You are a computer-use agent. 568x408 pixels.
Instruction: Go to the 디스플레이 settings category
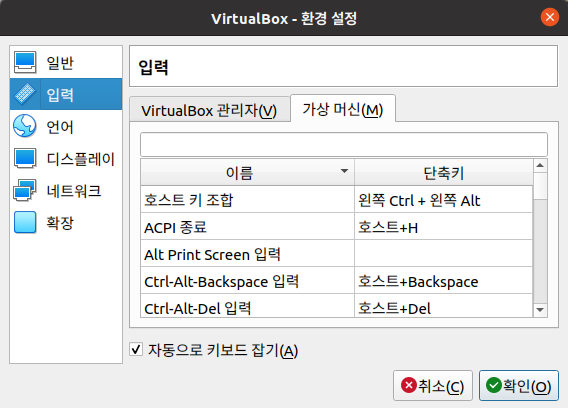(66, 158)
